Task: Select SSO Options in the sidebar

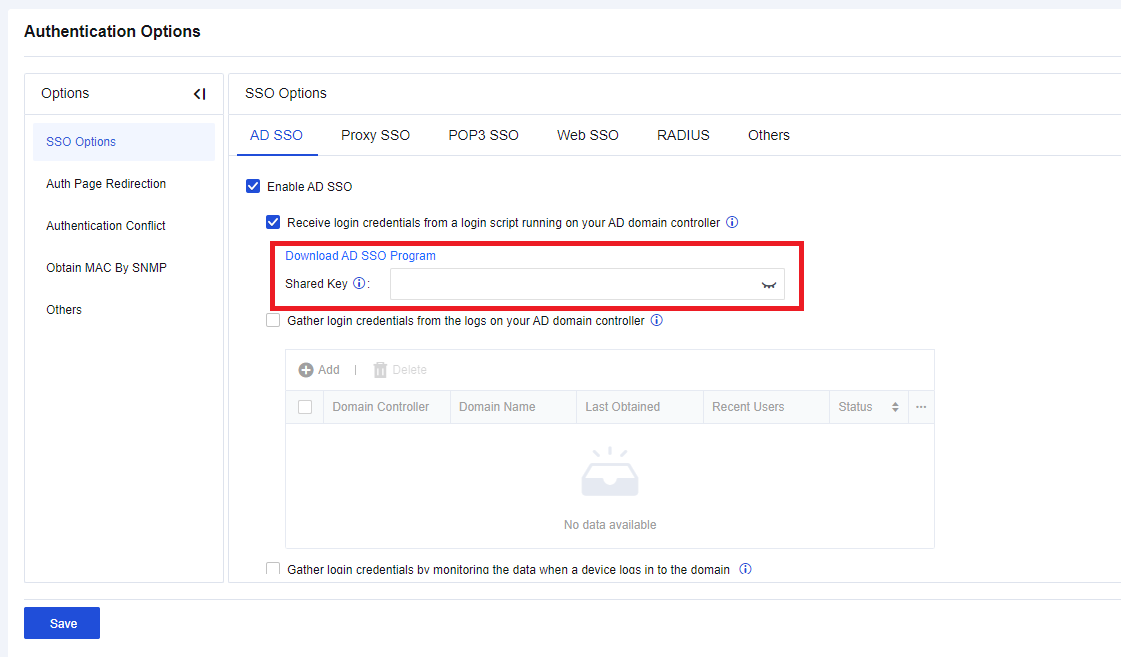Action: pyautogui.click(x=124, y=142)
